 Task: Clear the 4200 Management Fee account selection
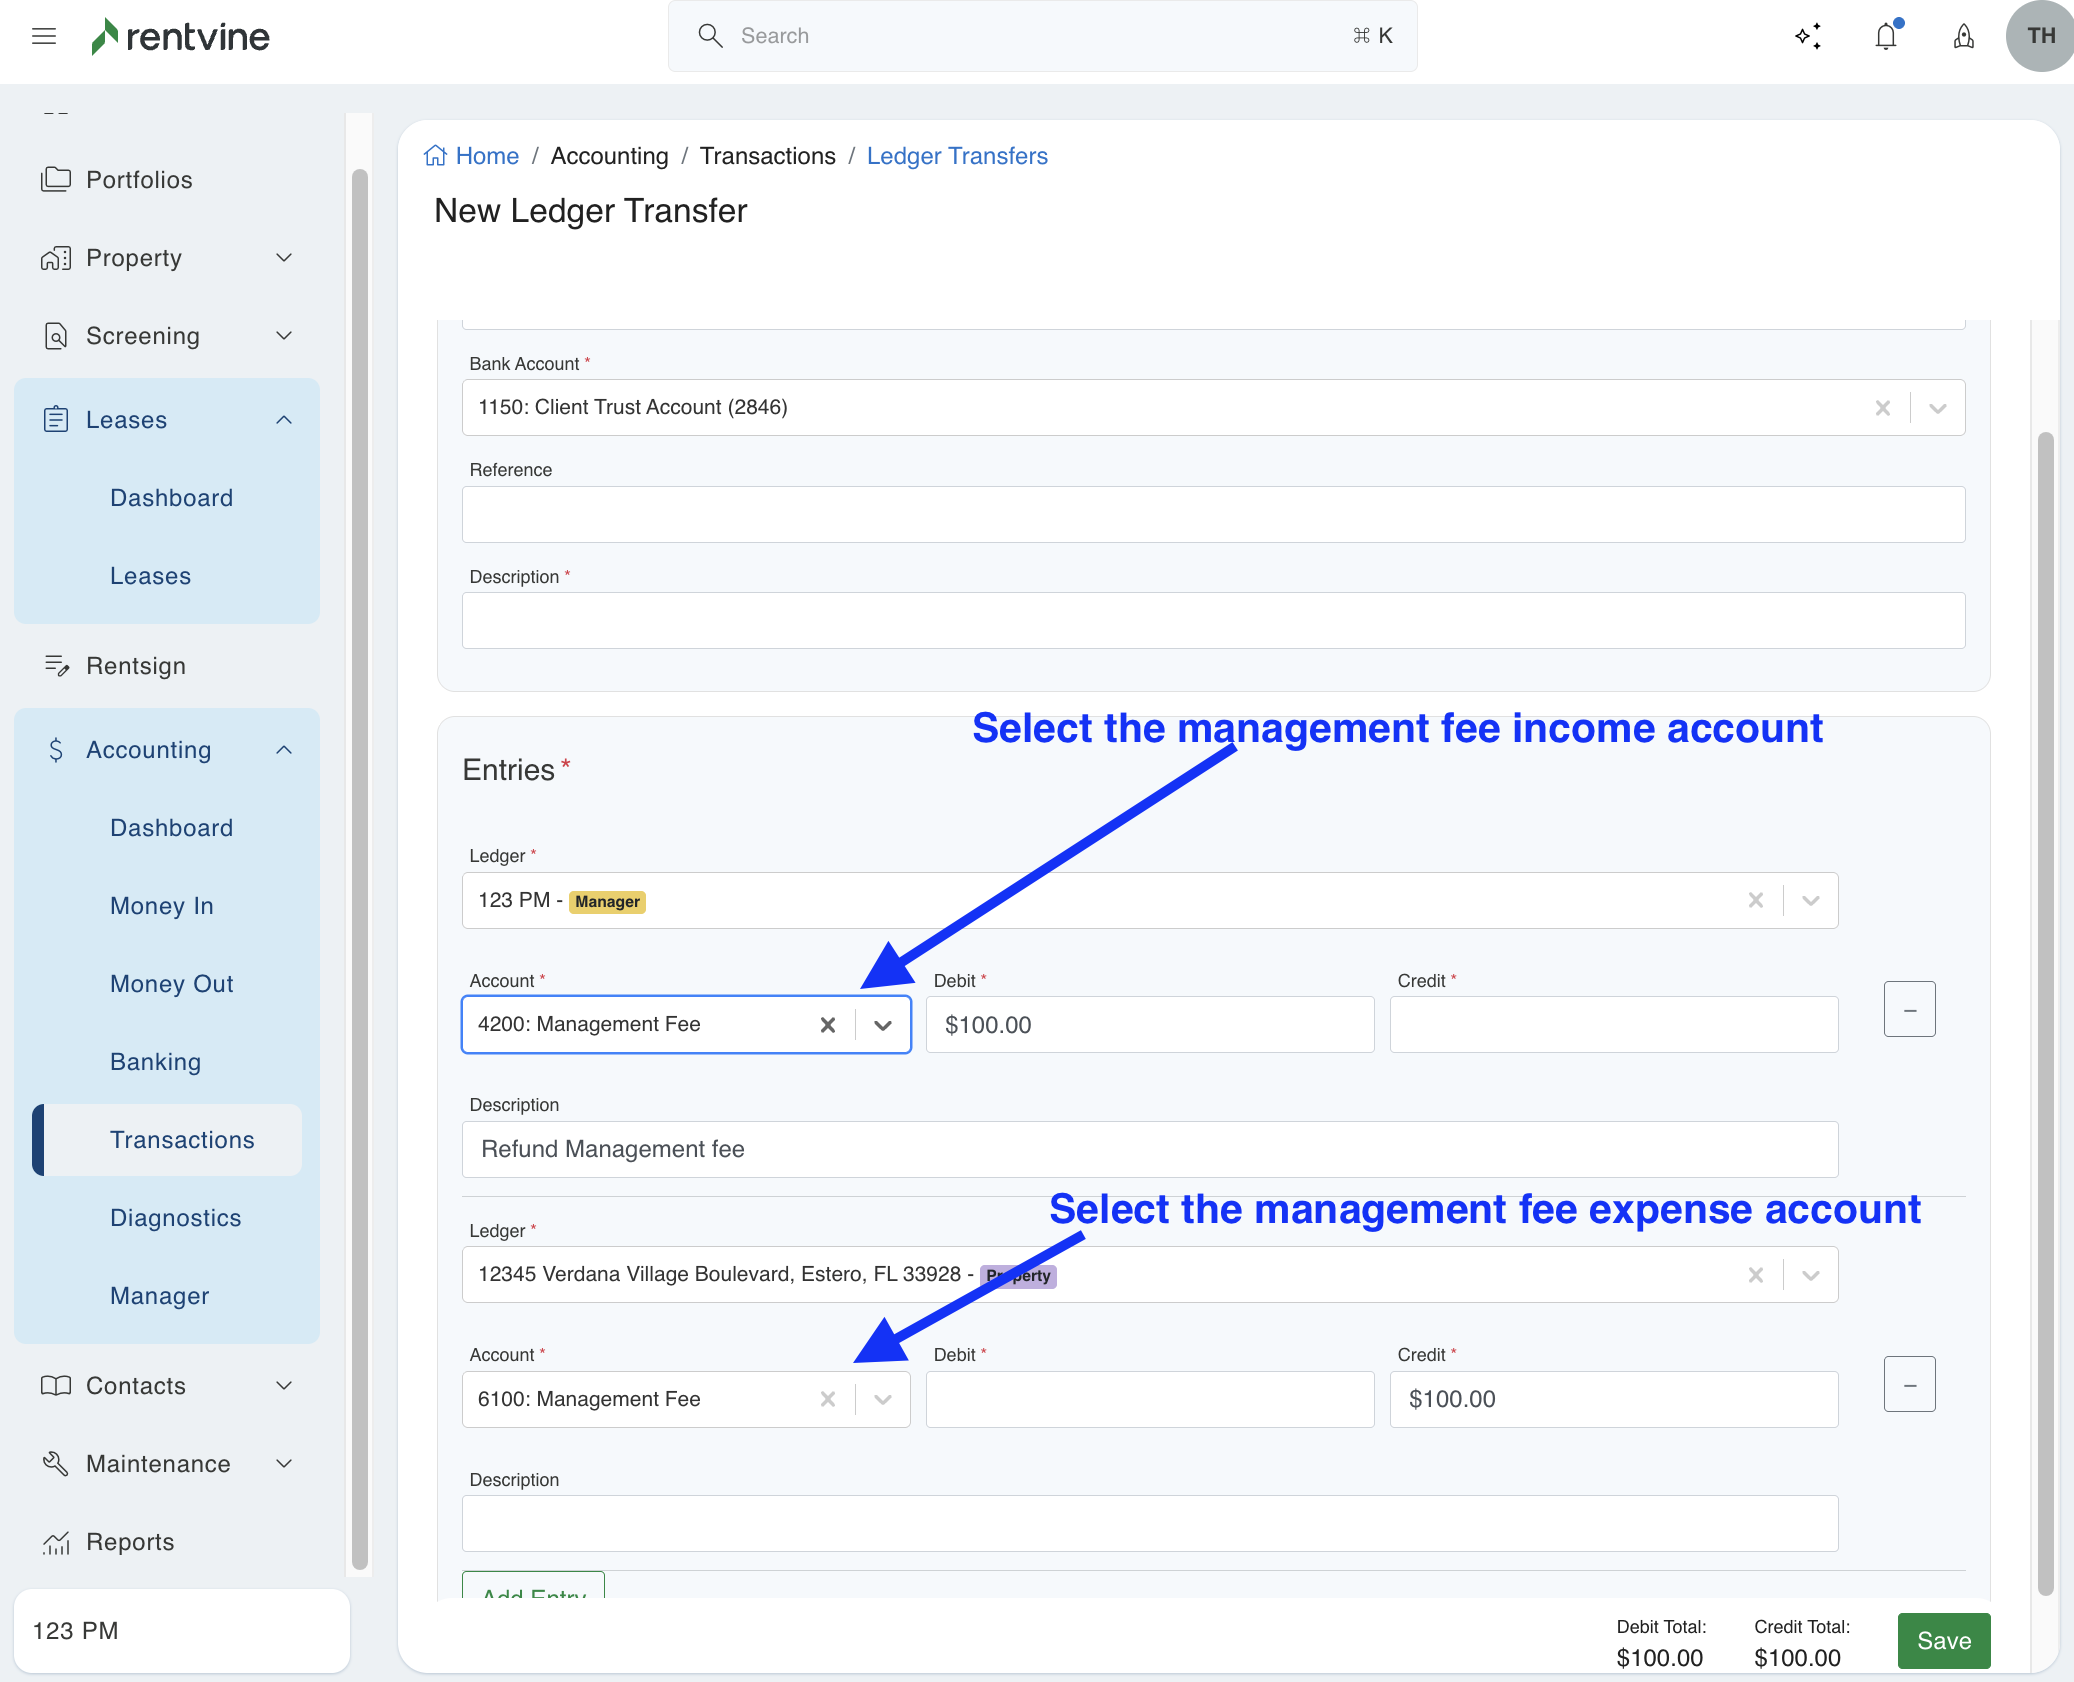(x=828, y=1025)
